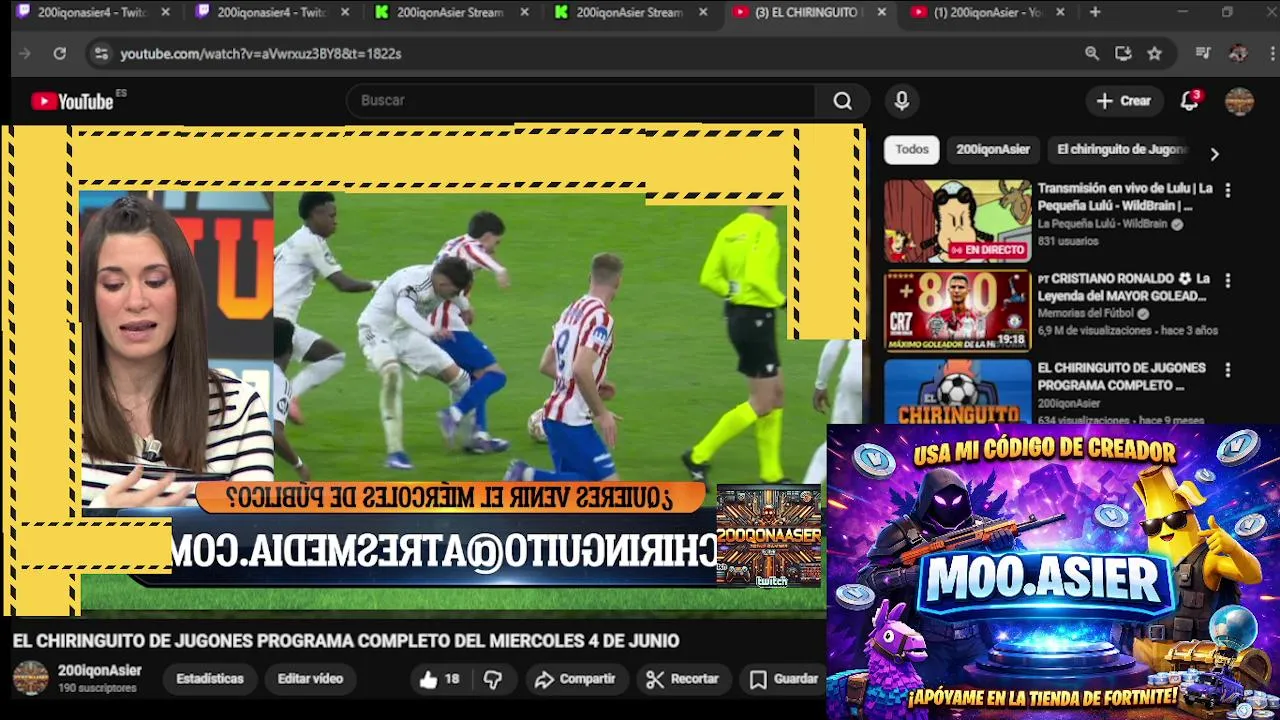Click the Estadísticas button
This screenshot has height=720, width=1280.
click(x=210, y=679)
